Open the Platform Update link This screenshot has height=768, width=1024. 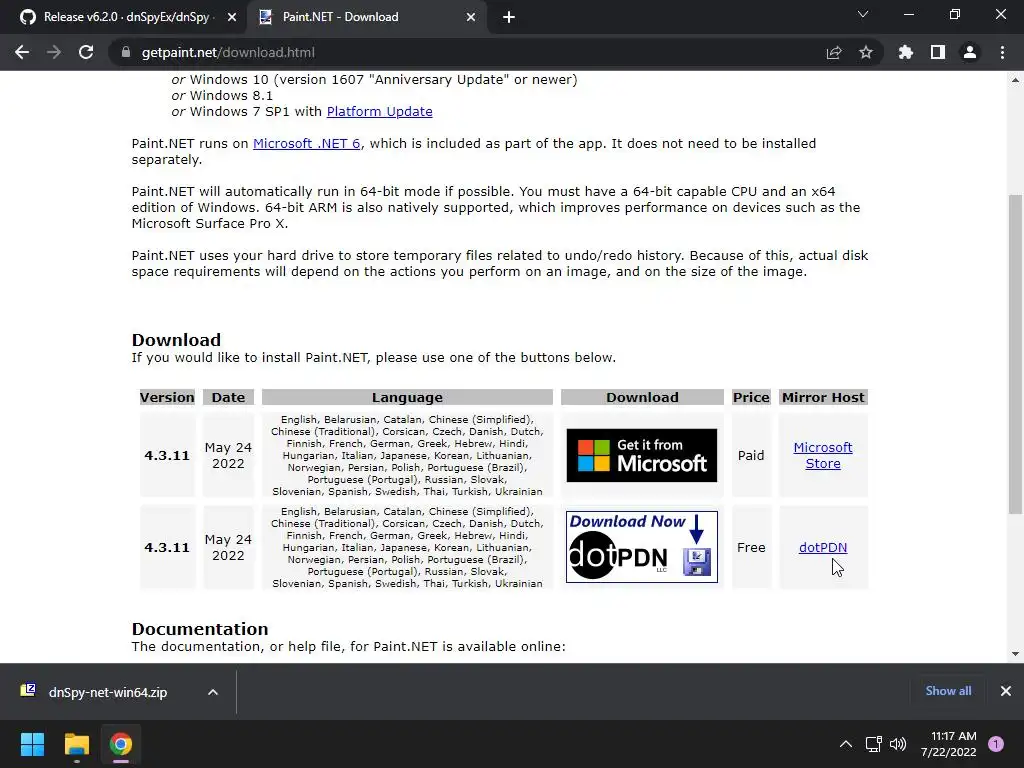point(379,112)
